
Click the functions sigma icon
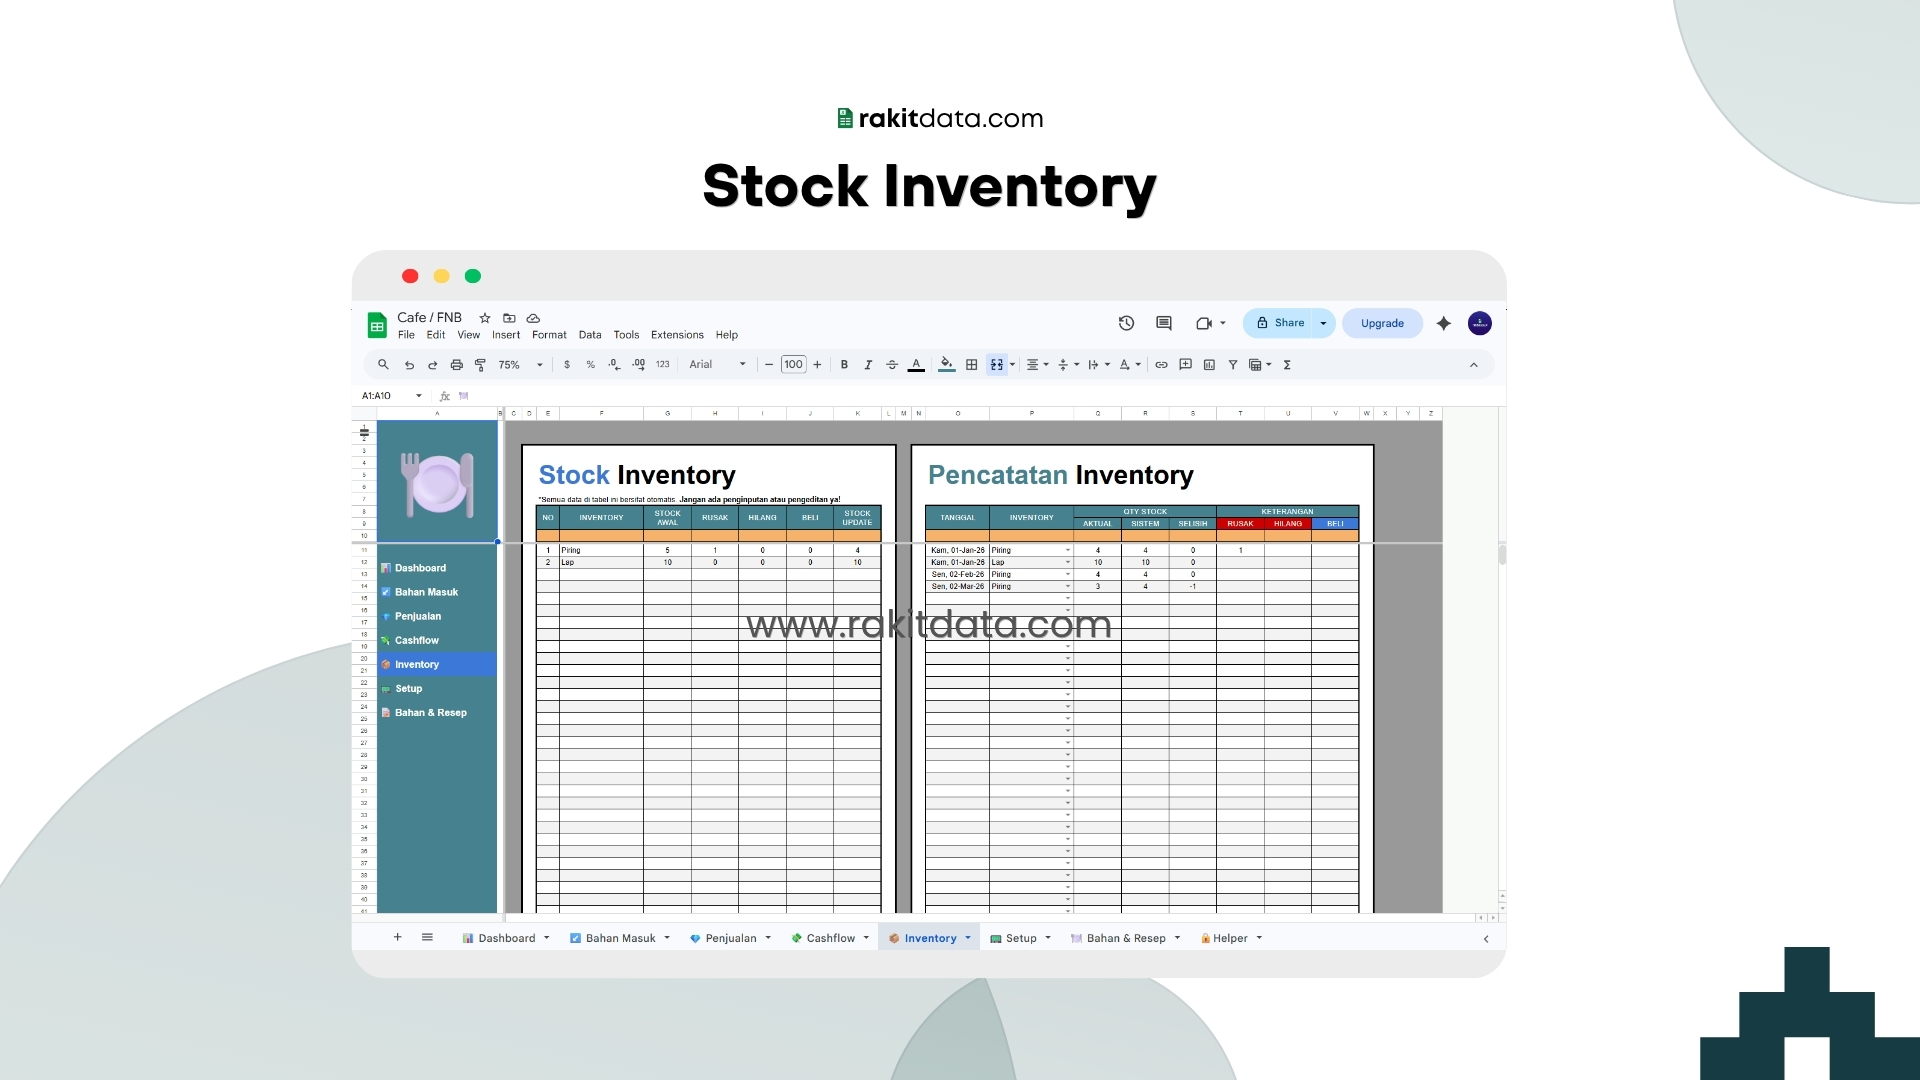click(1287, 365)
